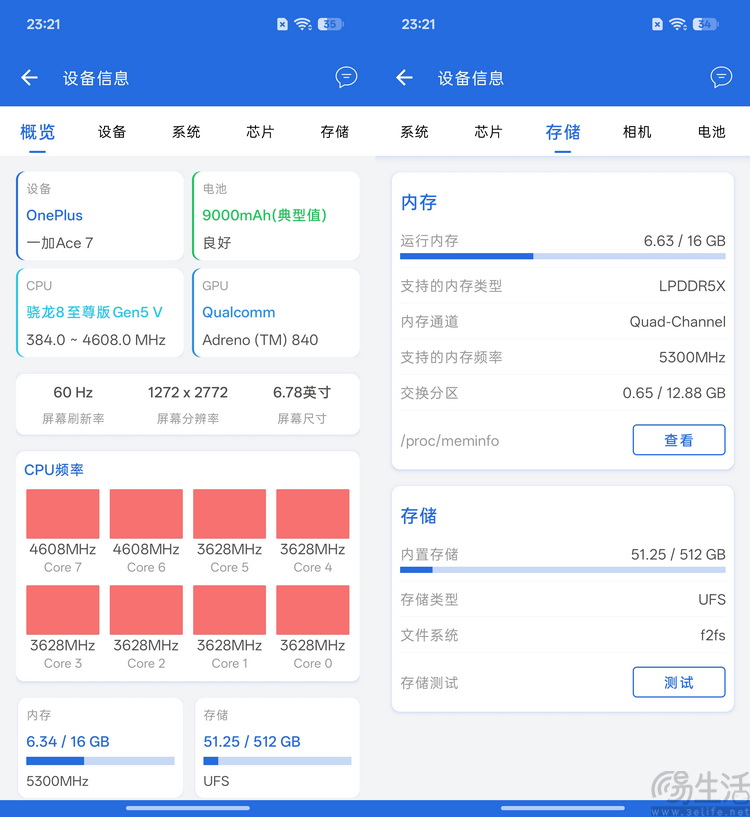Viewport: 750px width, 817px height.
Task: Tap the Core 2 frequency block
Action: click(x=146, y=610)
